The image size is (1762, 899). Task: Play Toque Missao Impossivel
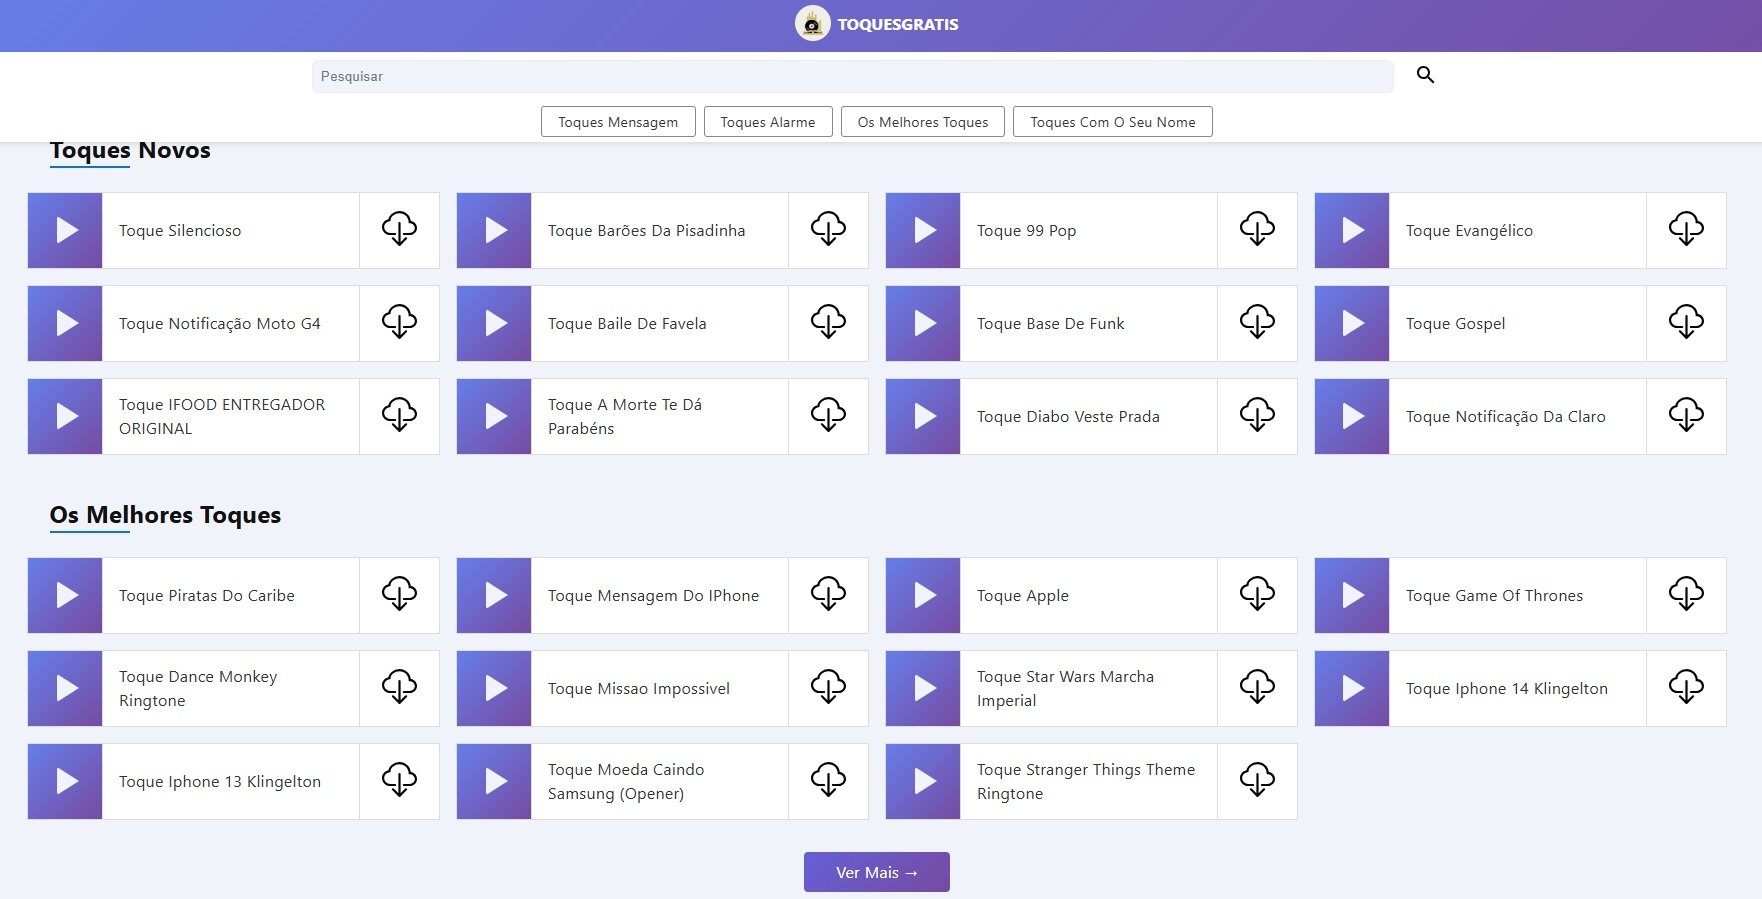tap(494, 688)
